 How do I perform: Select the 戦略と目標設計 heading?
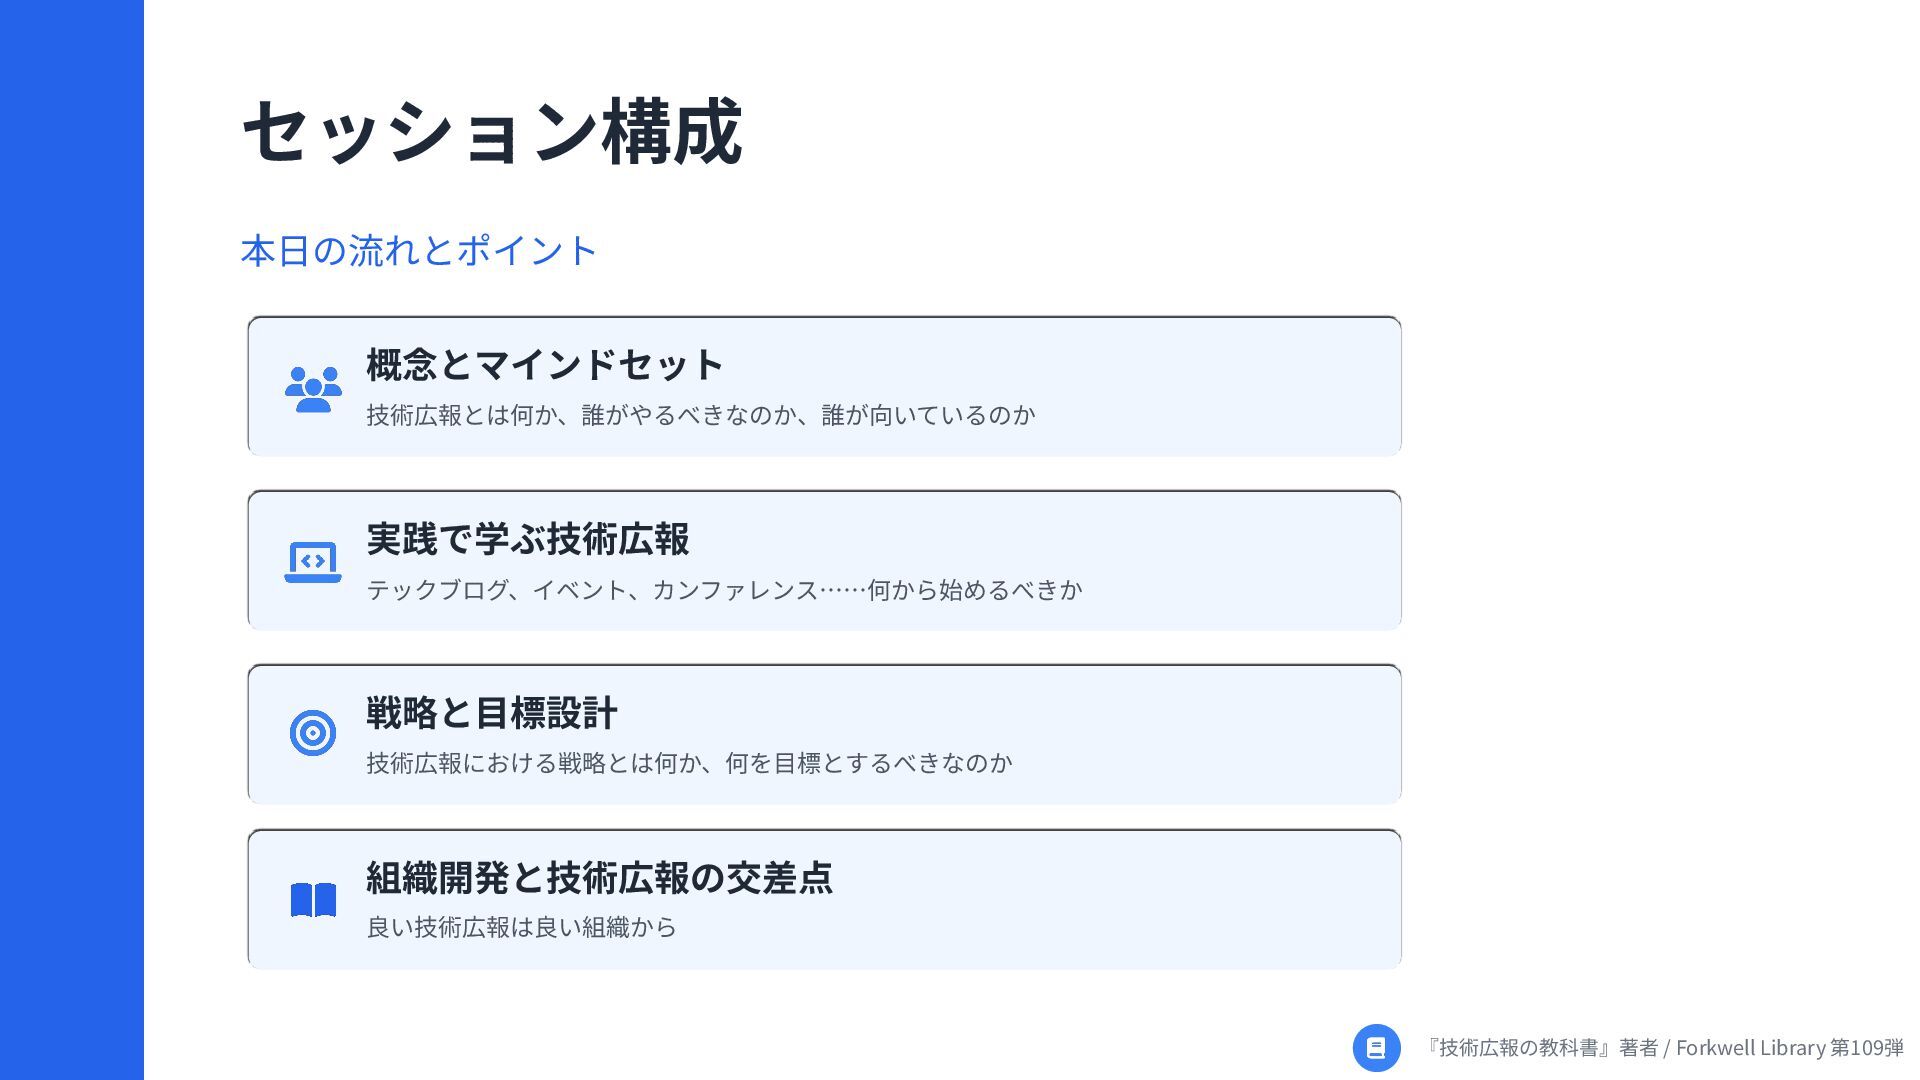point(491,713)
